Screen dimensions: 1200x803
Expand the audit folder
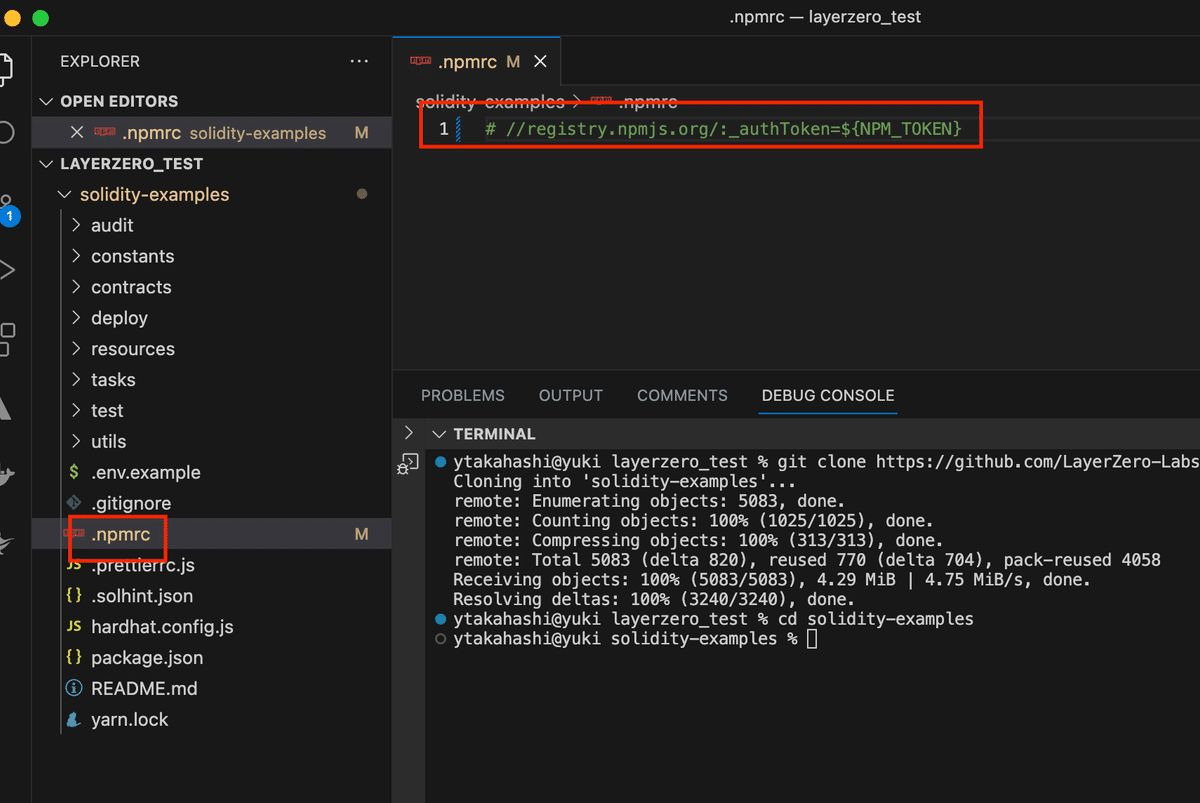click(x=77, y=225)
